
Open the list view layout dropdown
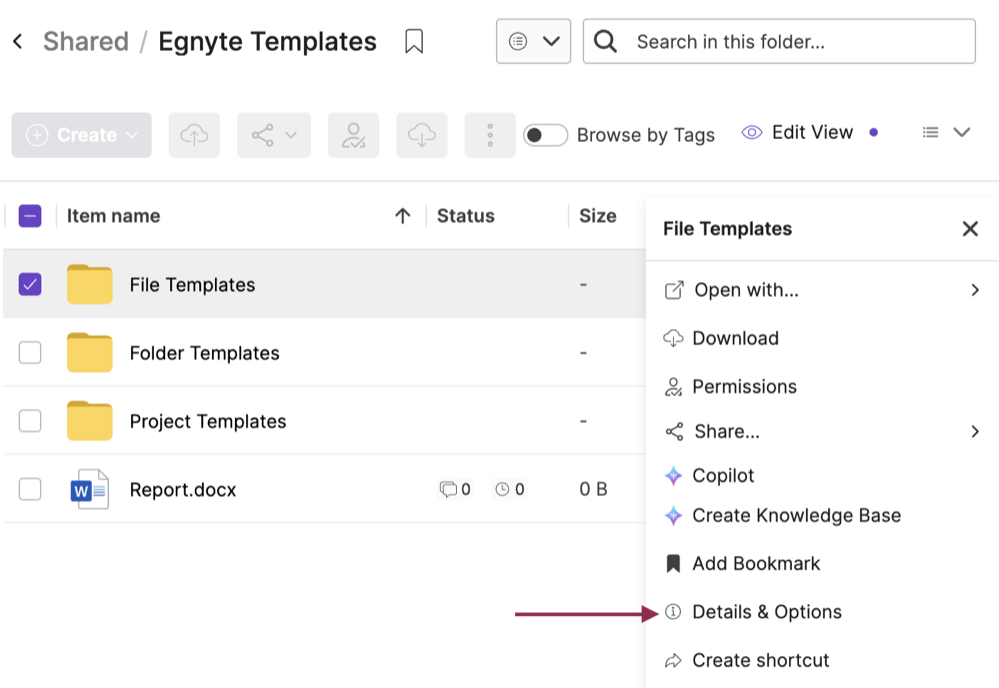click(x=946, y=133)
